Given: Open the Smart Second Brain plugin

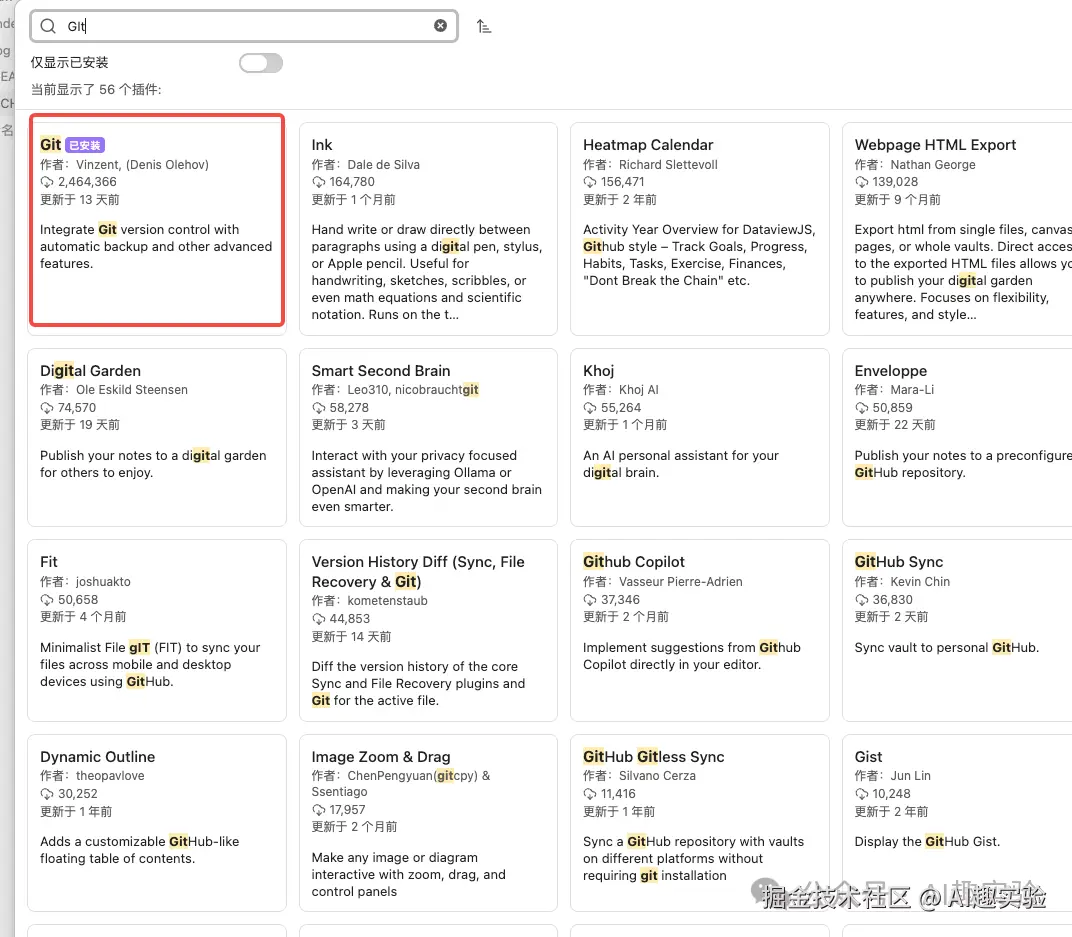Looking at the screenshot, I should pos(428,437).
